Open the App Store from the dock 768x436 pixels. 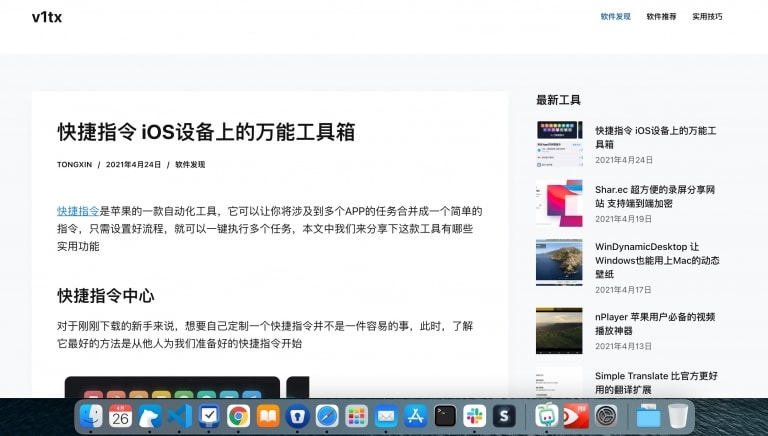coord(415,416)
